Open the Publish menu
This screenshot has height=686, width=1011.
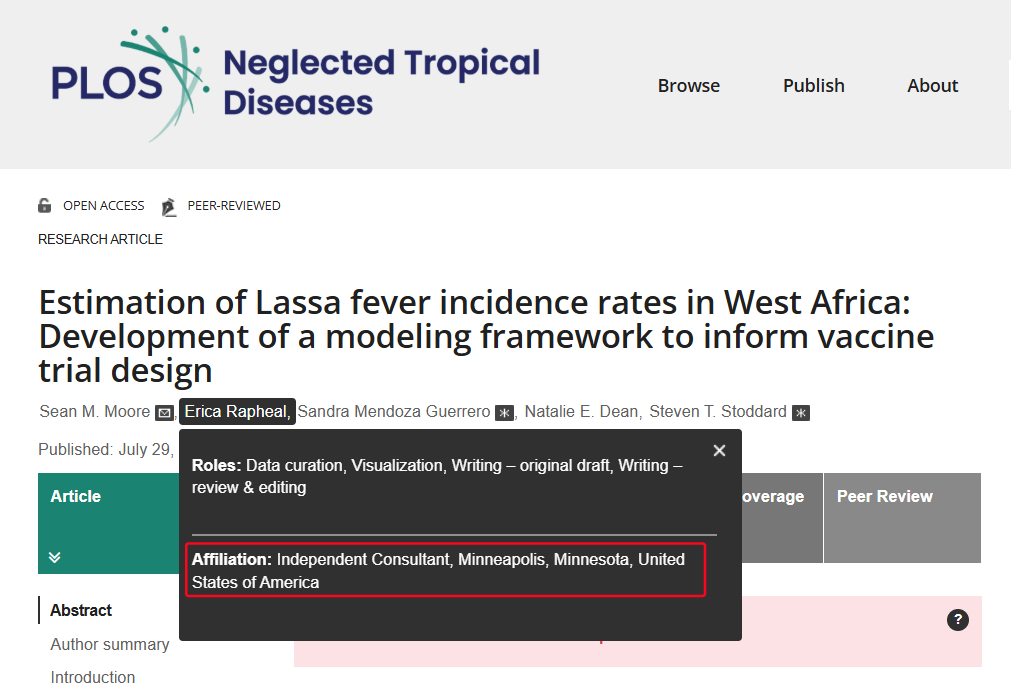(x=813, y=86)
